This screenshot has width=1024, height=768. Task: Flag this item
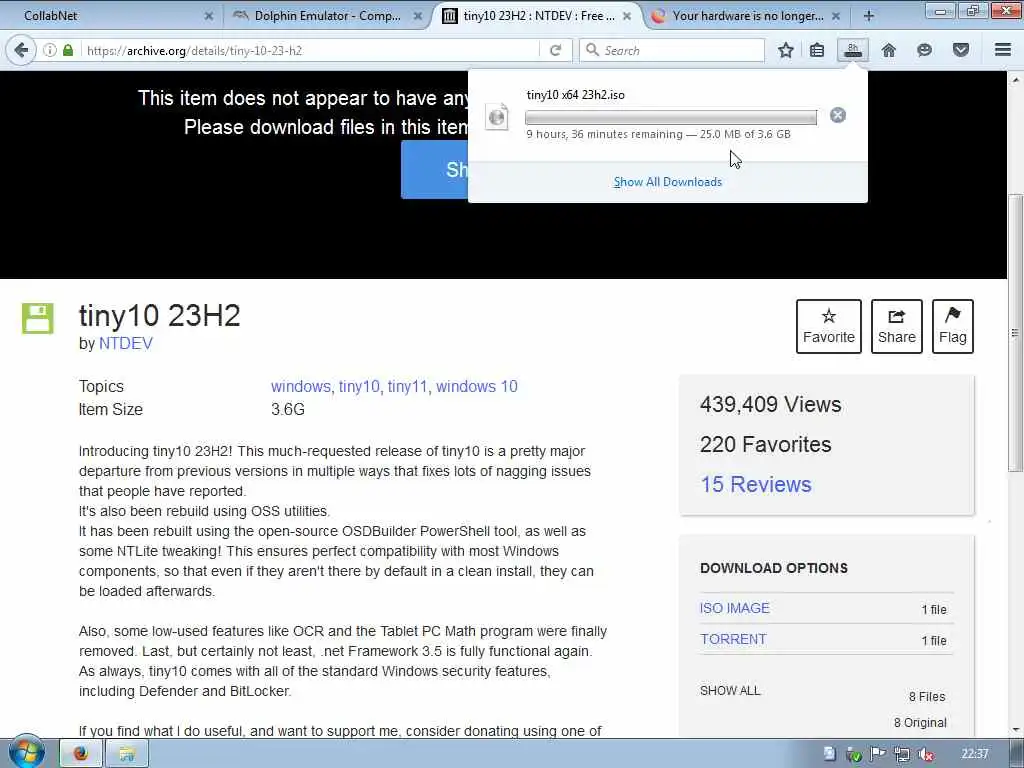pyautogui.click(x=953, y=327)
